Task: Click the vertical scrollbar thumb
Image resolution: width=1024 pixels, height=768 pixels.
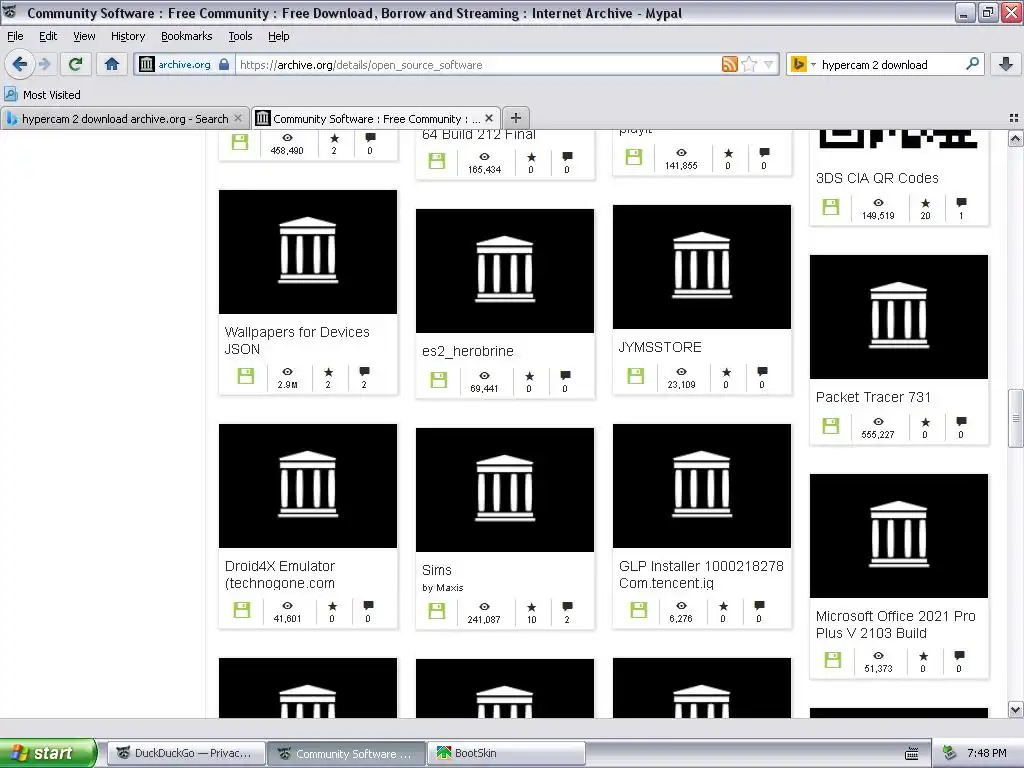Action: [1015, 418]
